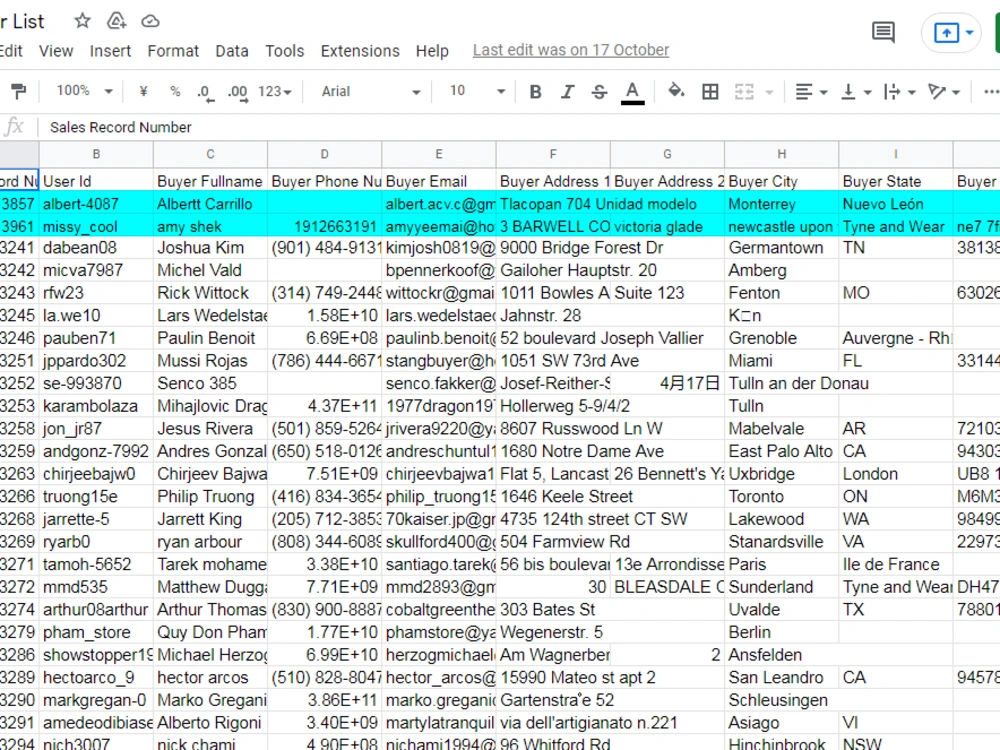Image resolution: width=1000 pixels, height=750 pixels.
Task: Click the merge cells icon
Action: pyautogui.click(x=744, y=92)
